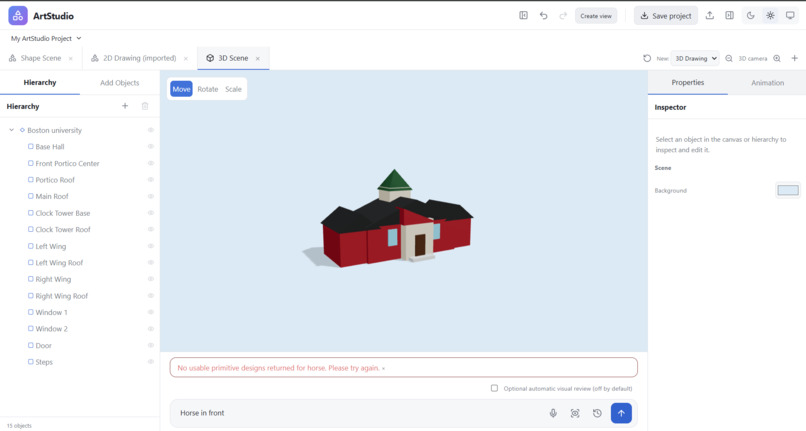Image resolution: width=806 pixels, height=431 pixels.
Task: Switch to light mode sun icon
Action: click(x=770, y=15)
